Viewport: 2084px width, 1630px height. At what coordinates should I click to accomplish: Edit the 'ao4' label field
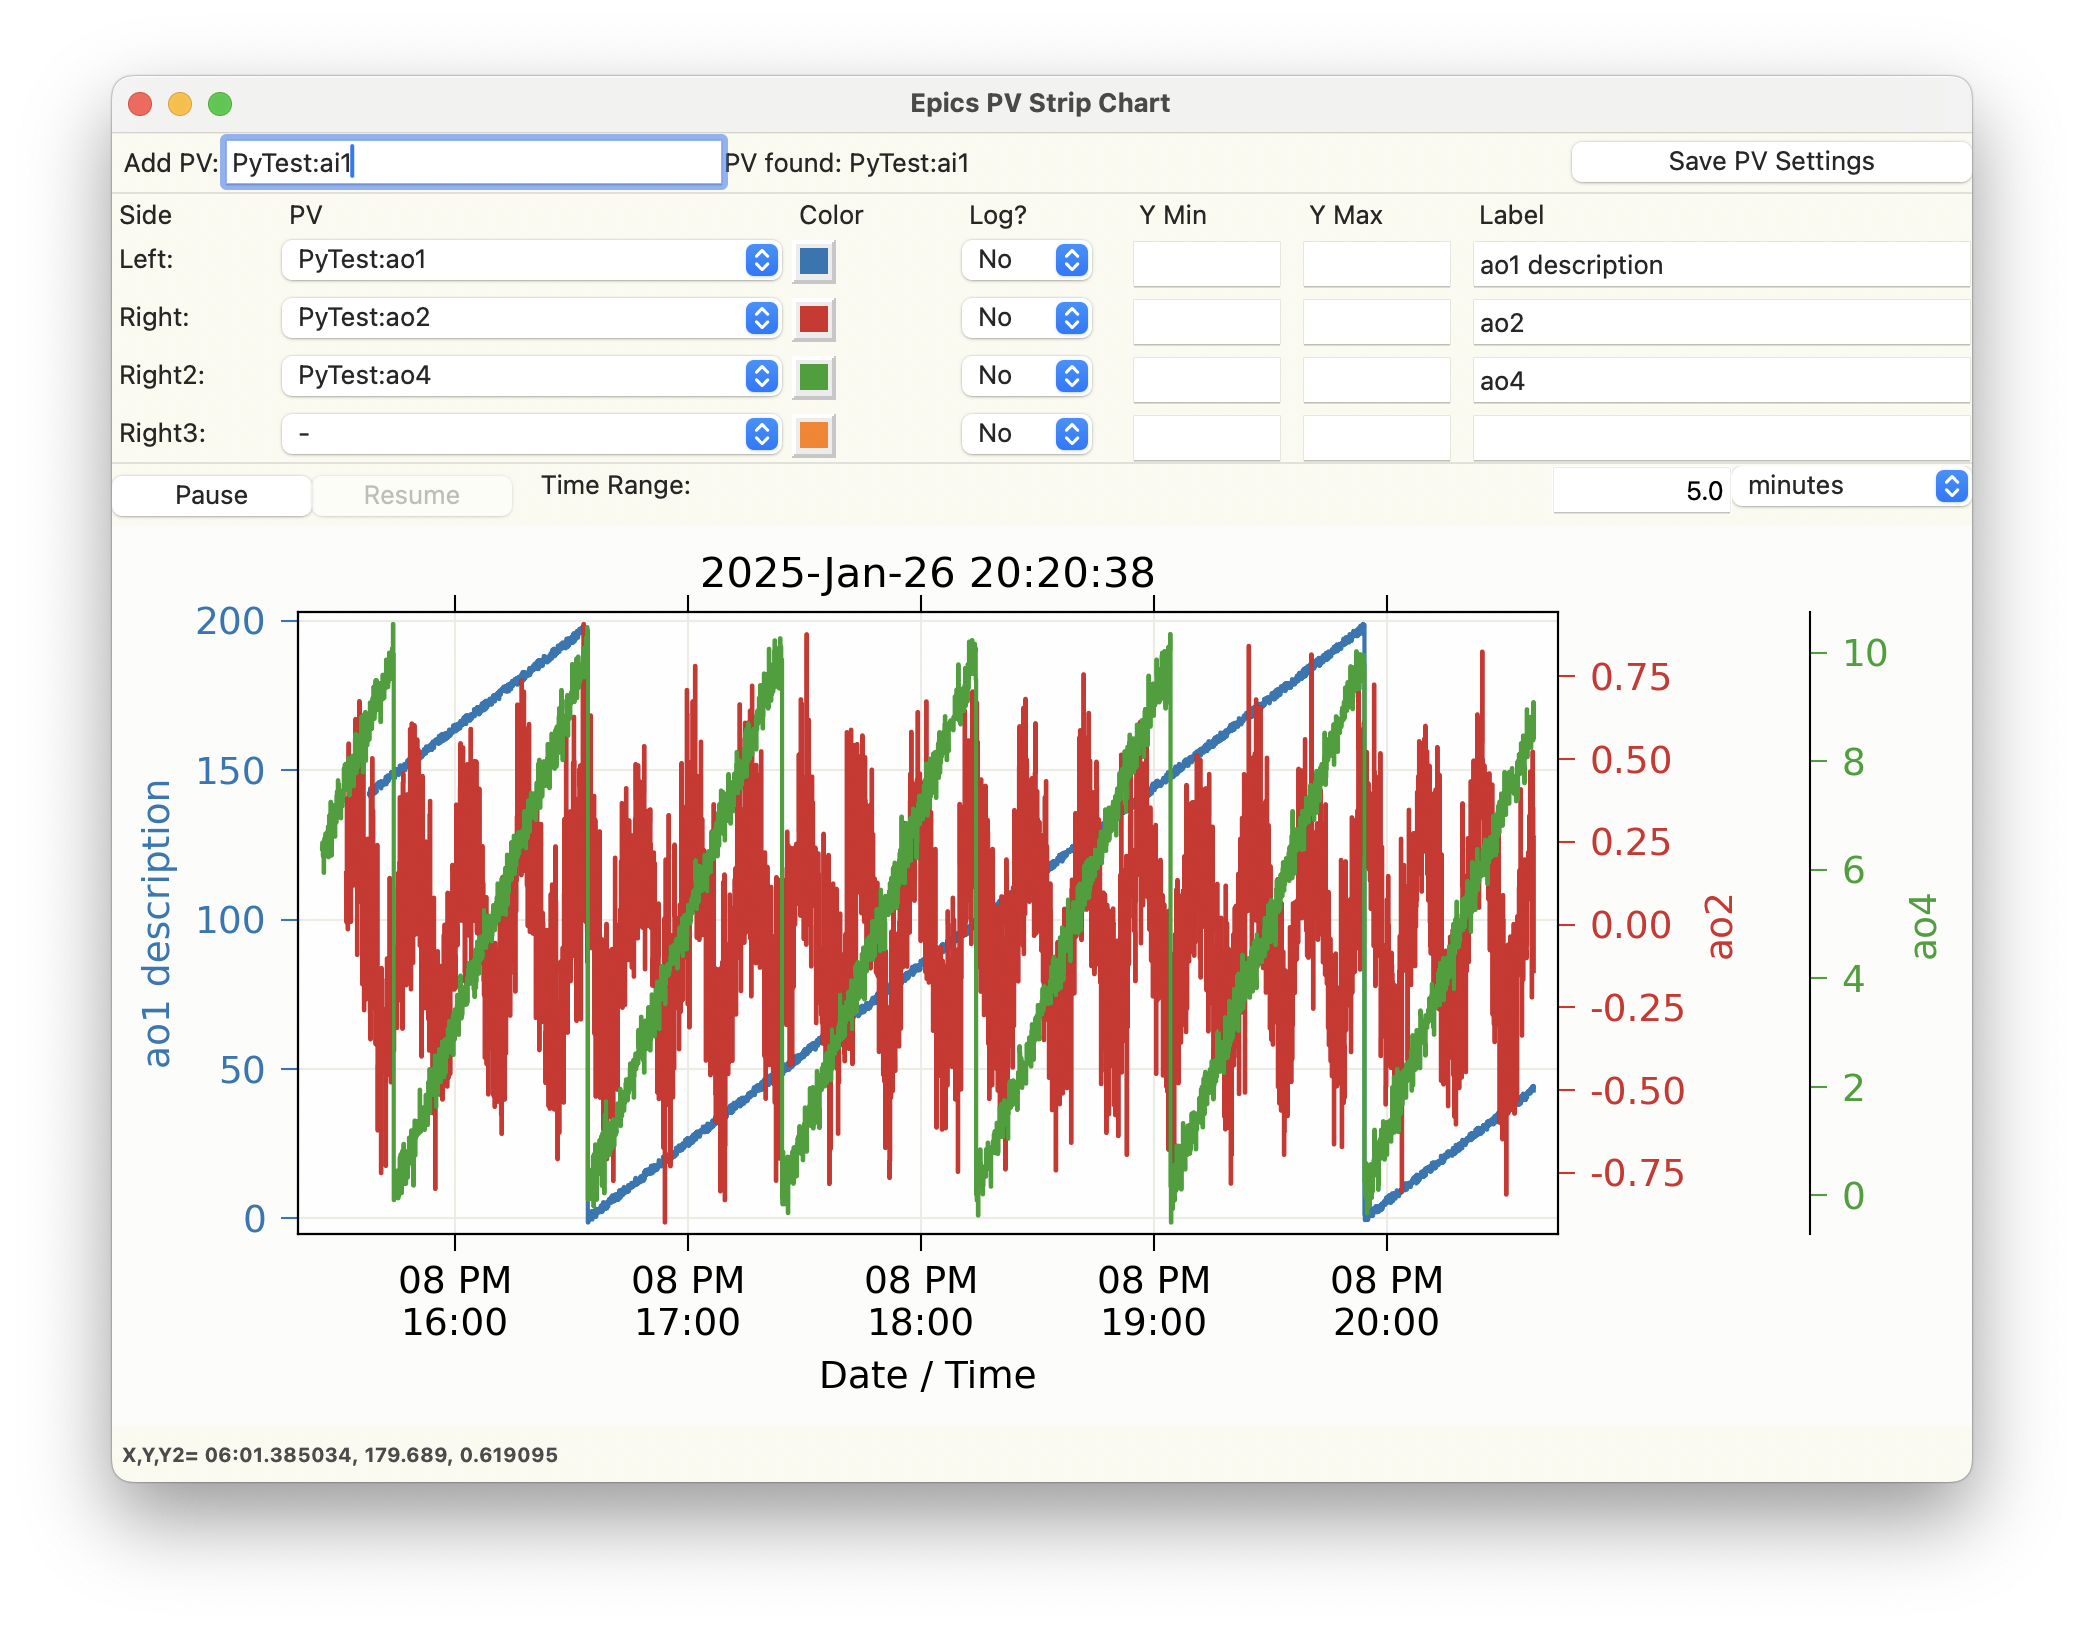click(x=1721, y=380)
